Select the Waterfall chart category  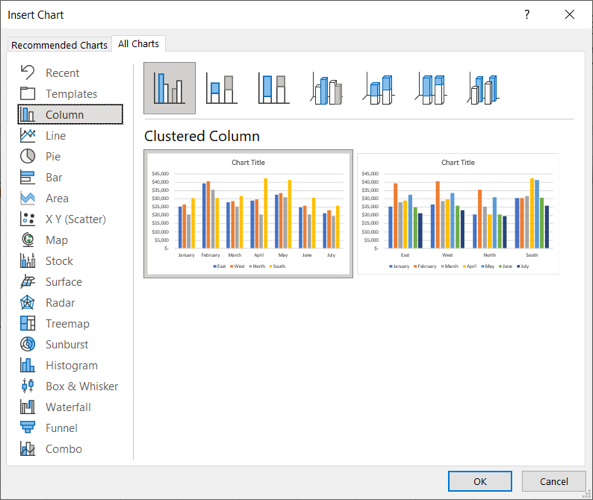click(70, 407)
